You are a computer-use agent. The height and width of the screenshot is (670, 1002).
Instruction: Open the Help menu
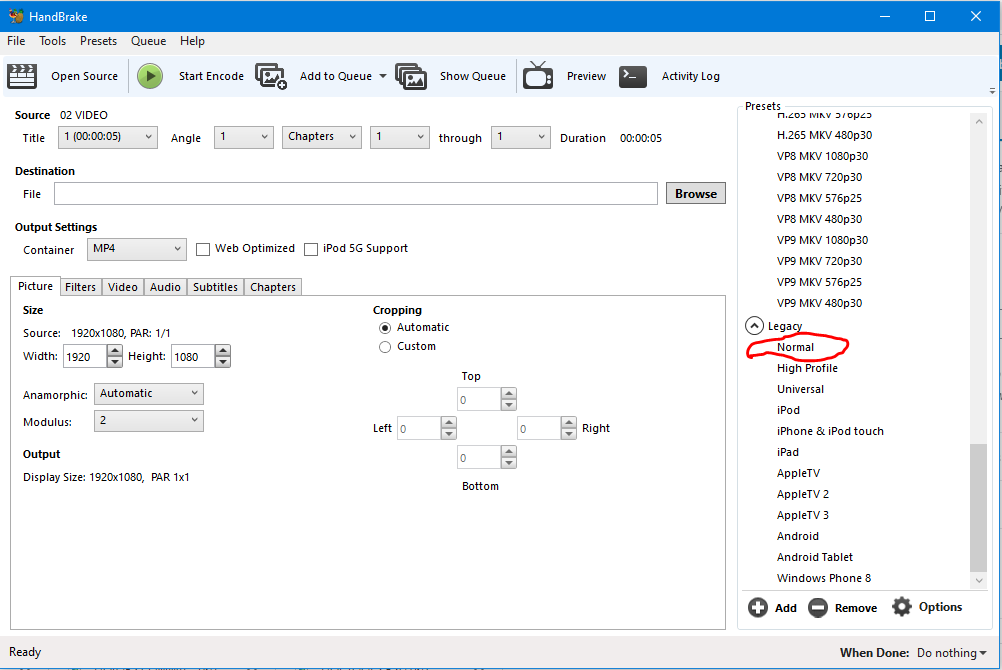(192, 41)
